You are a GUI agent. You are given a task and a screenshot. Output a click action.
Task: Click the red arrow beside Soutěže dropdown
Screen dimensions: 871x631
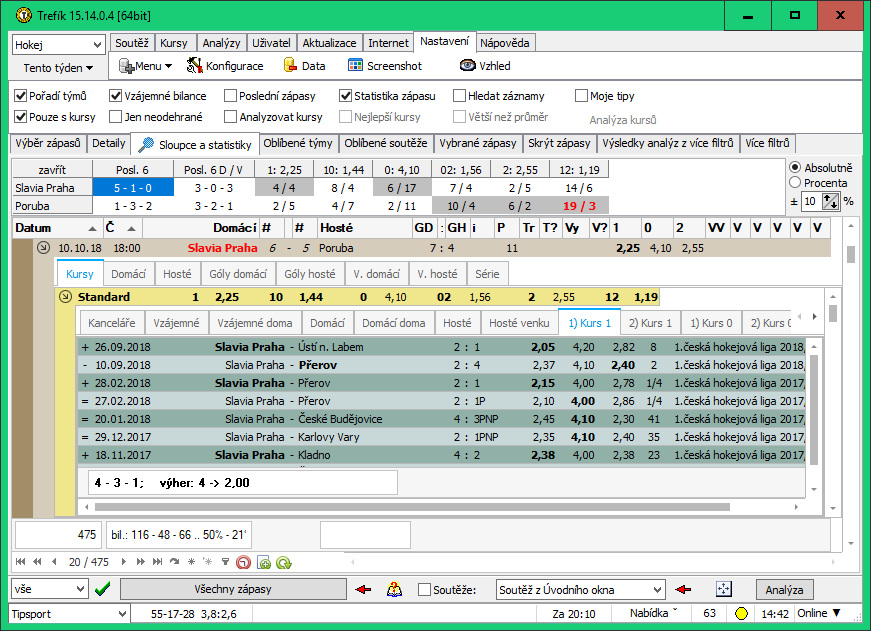(683, 589)
